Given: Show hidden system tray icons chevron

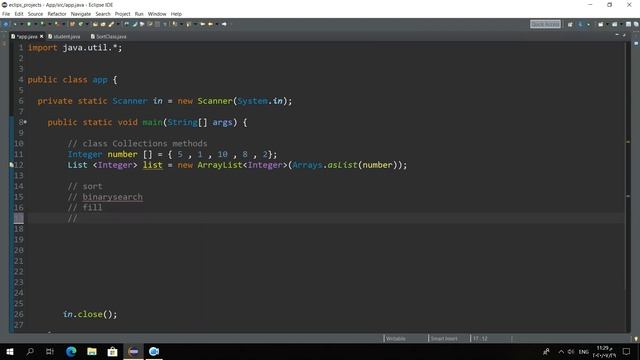Looking at the screenshot, I should click(561, 351).
